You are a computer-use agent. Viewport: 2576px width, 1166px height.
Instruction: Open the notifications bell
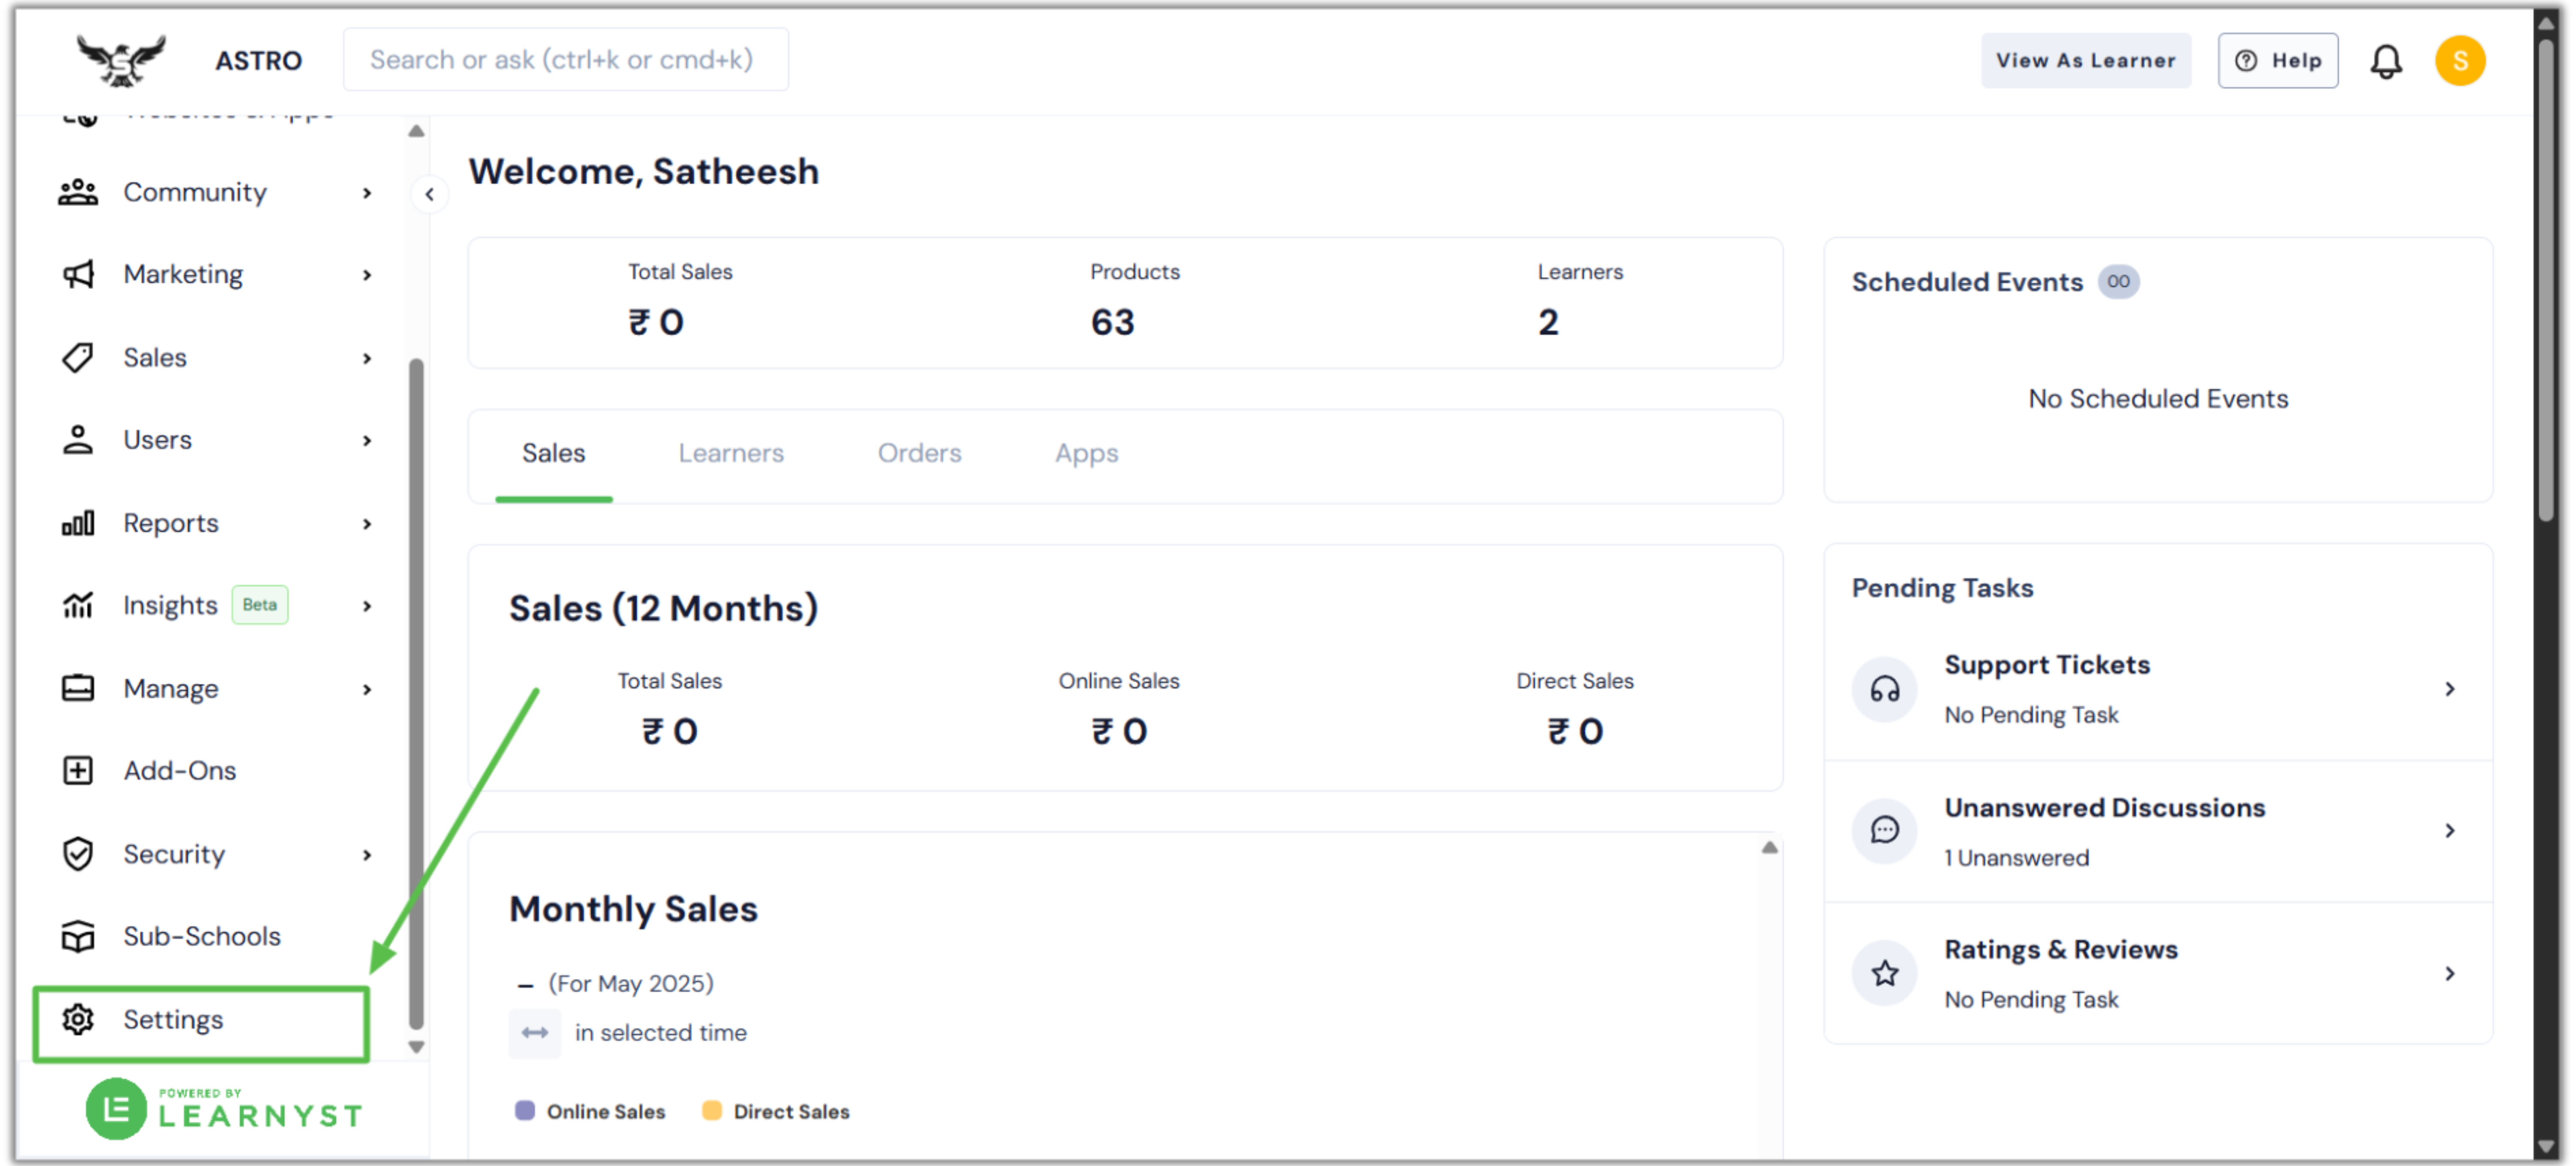point(2385,61)
